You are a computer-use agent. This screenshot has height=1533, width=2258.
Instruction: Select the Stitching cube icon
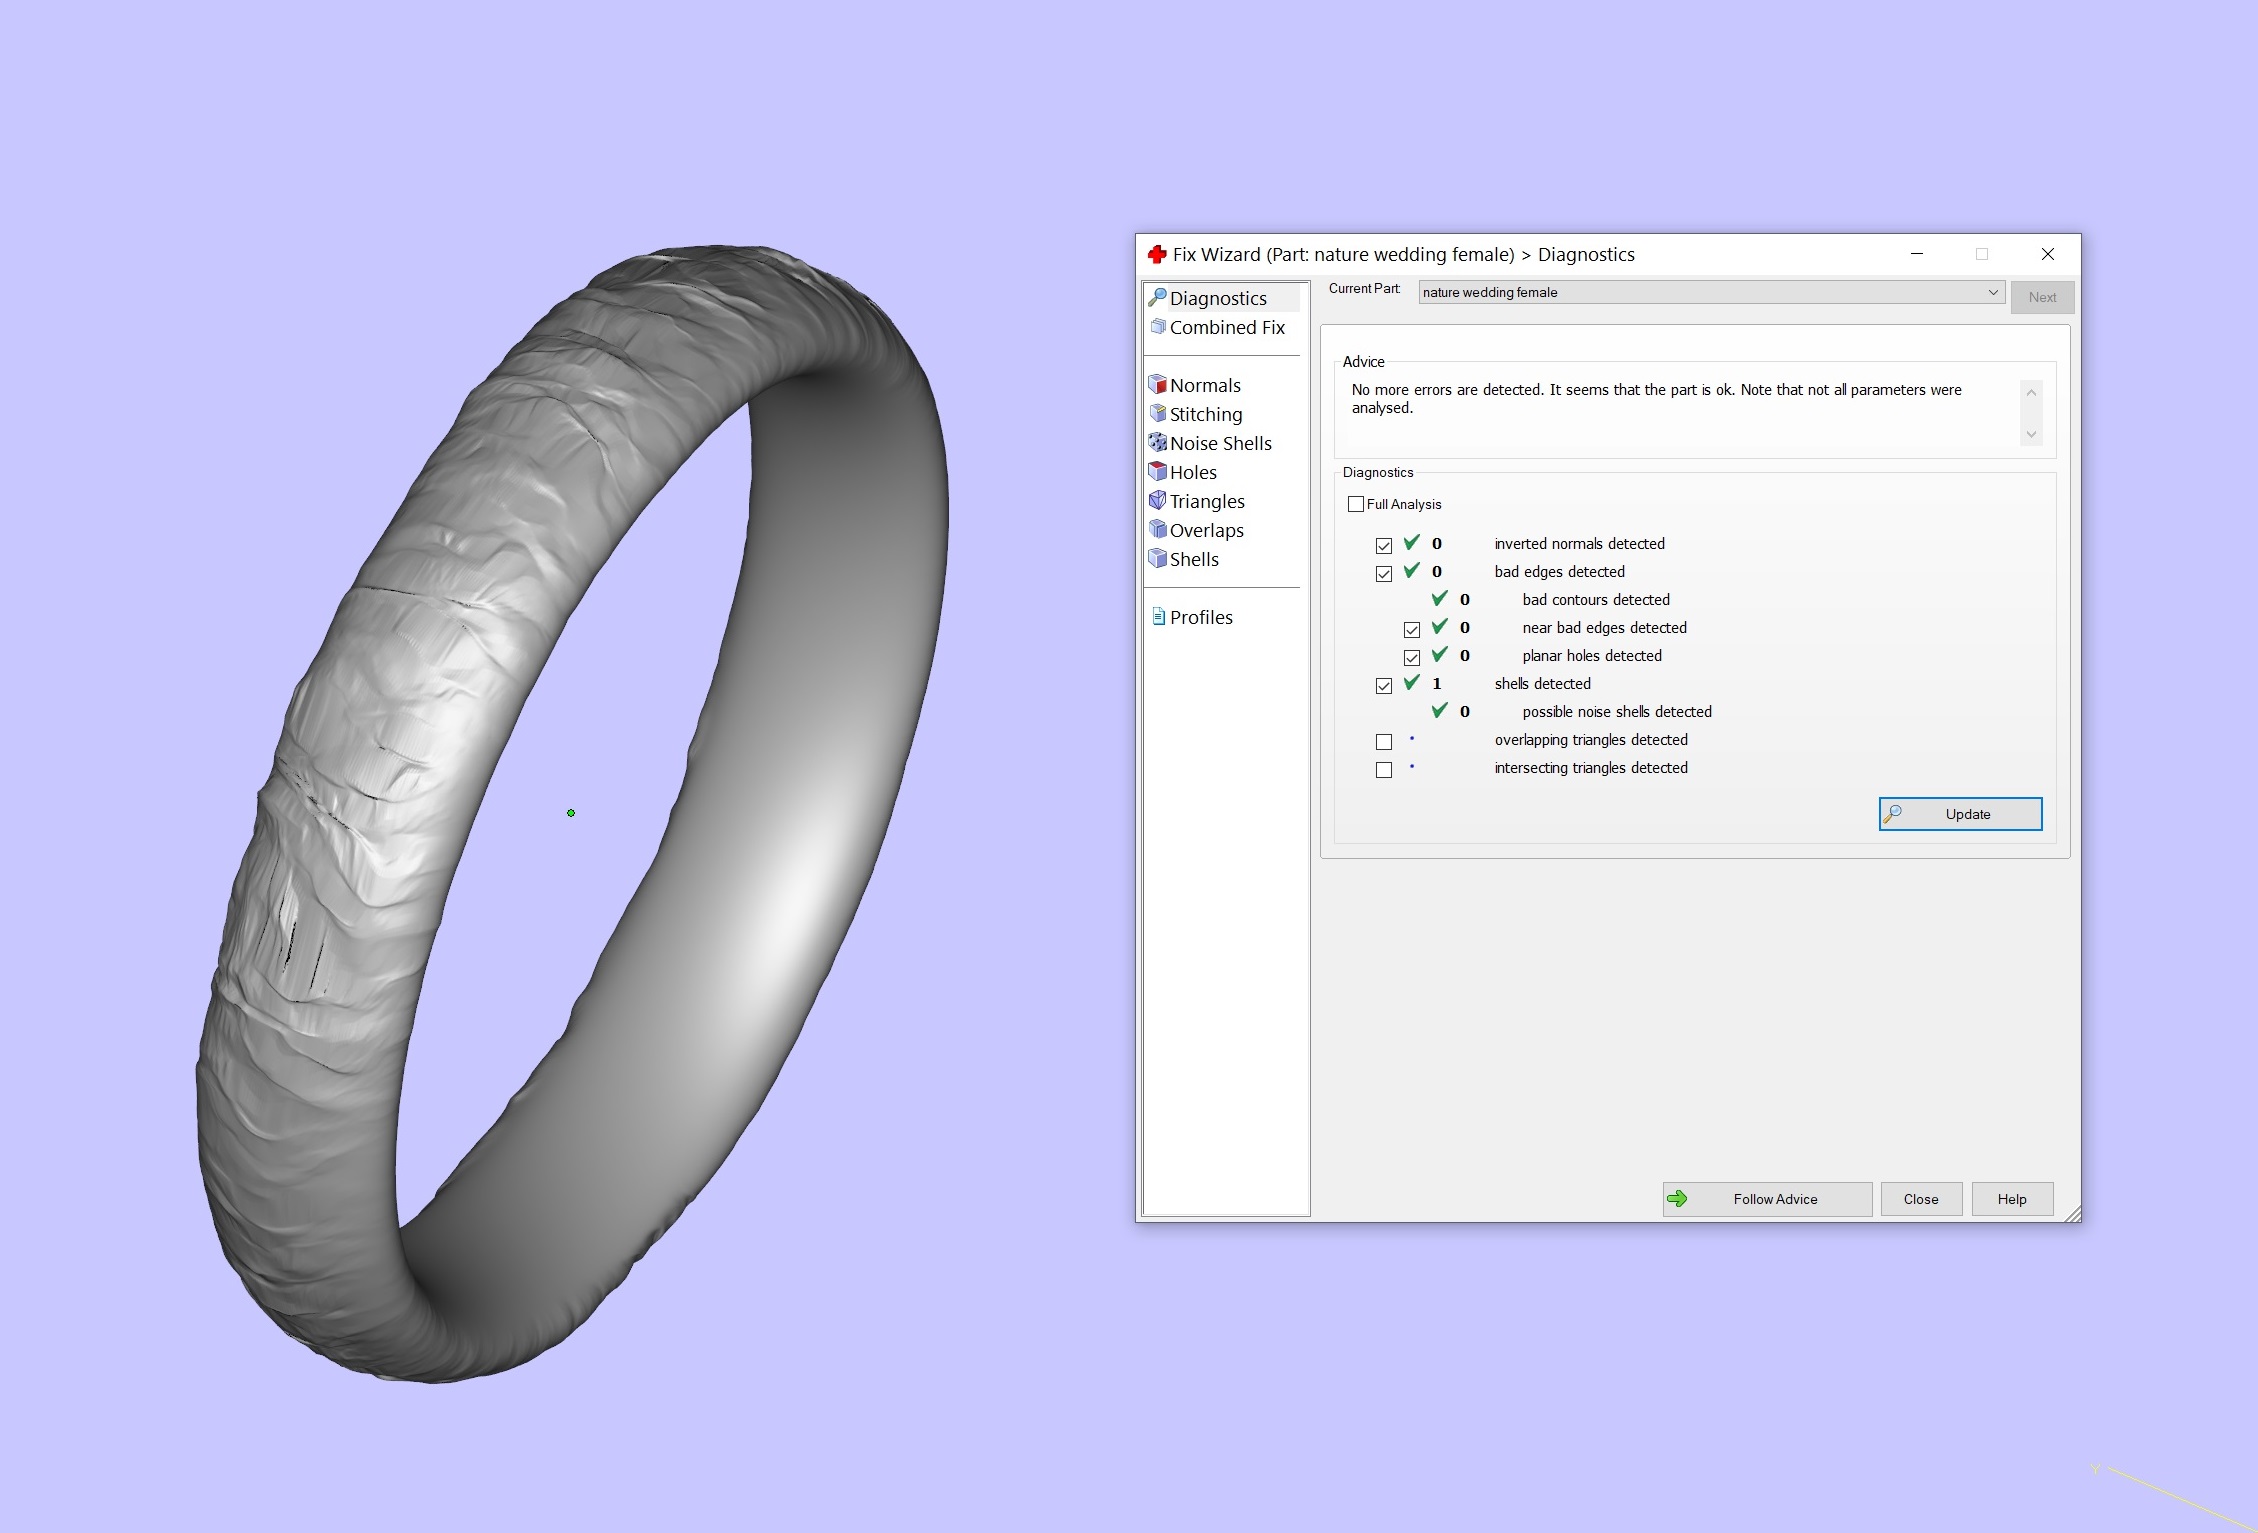coord(1158,414)
